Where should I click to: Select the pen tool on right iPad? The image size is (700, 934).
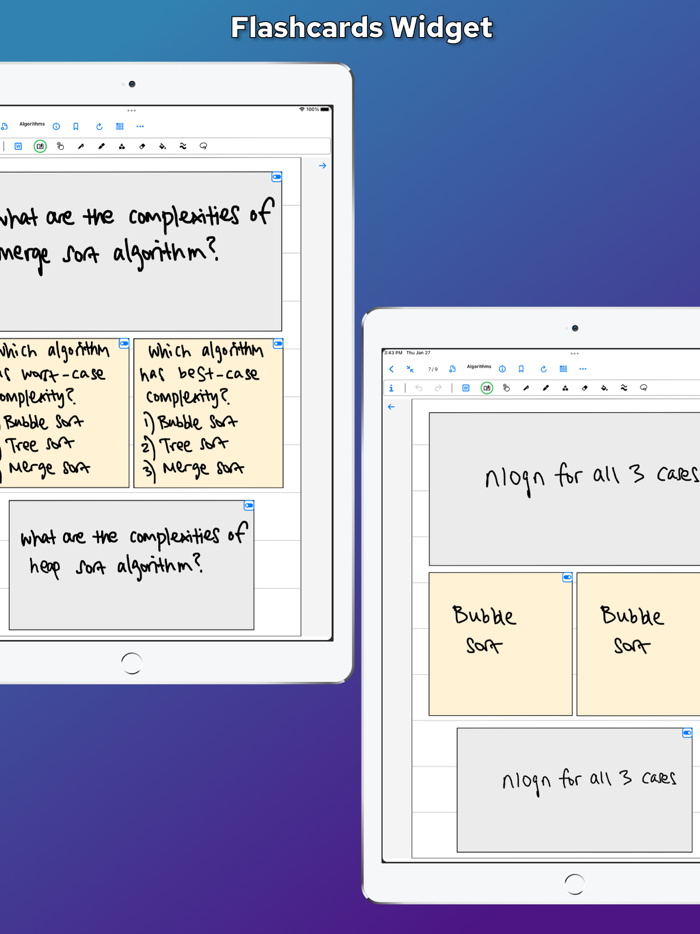point(526,388)
